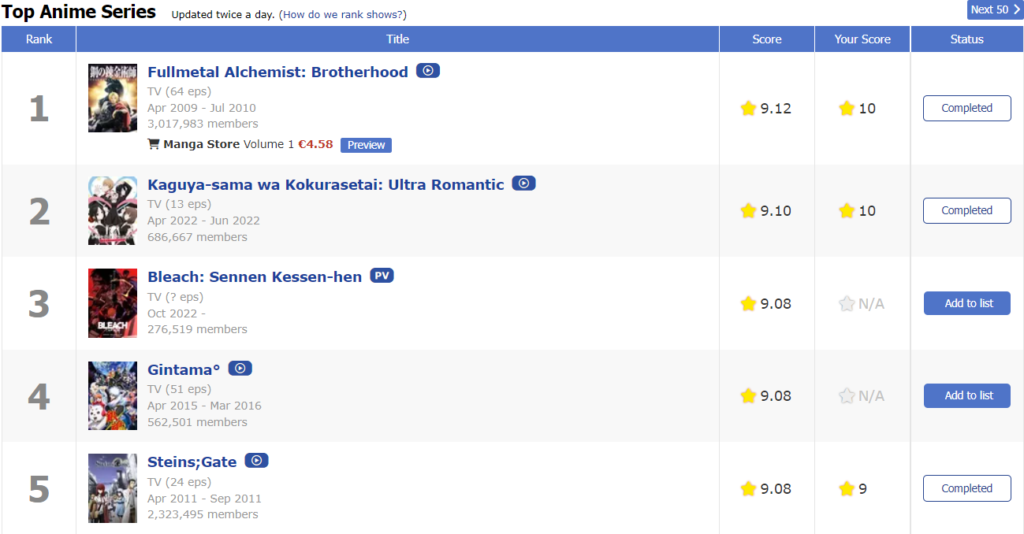Open the Fullmetal Alchemist Completed status dropdown
1024x534 pixels.
(967, 108)
